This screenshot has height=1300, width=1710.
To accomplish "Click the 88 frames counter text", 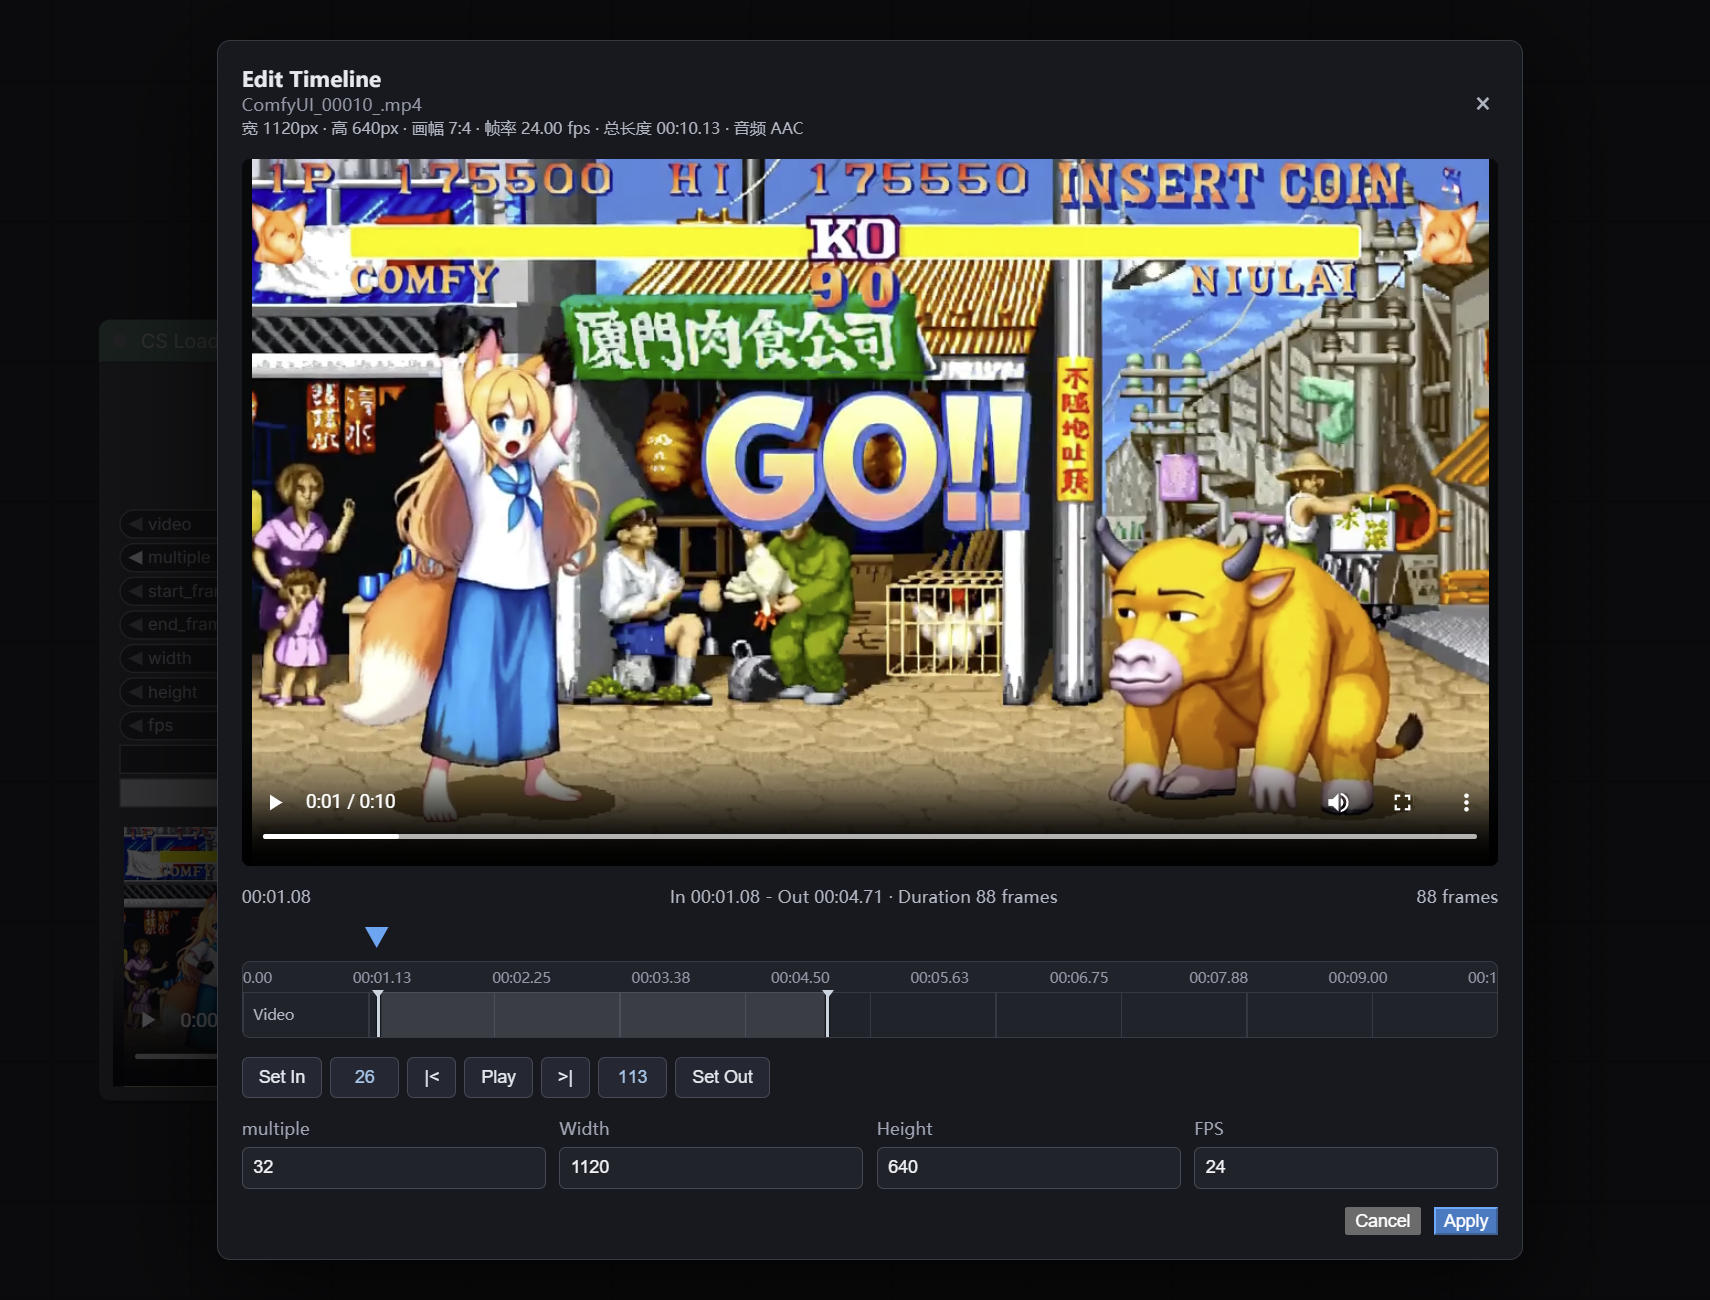I will (x=1456, y=897).
